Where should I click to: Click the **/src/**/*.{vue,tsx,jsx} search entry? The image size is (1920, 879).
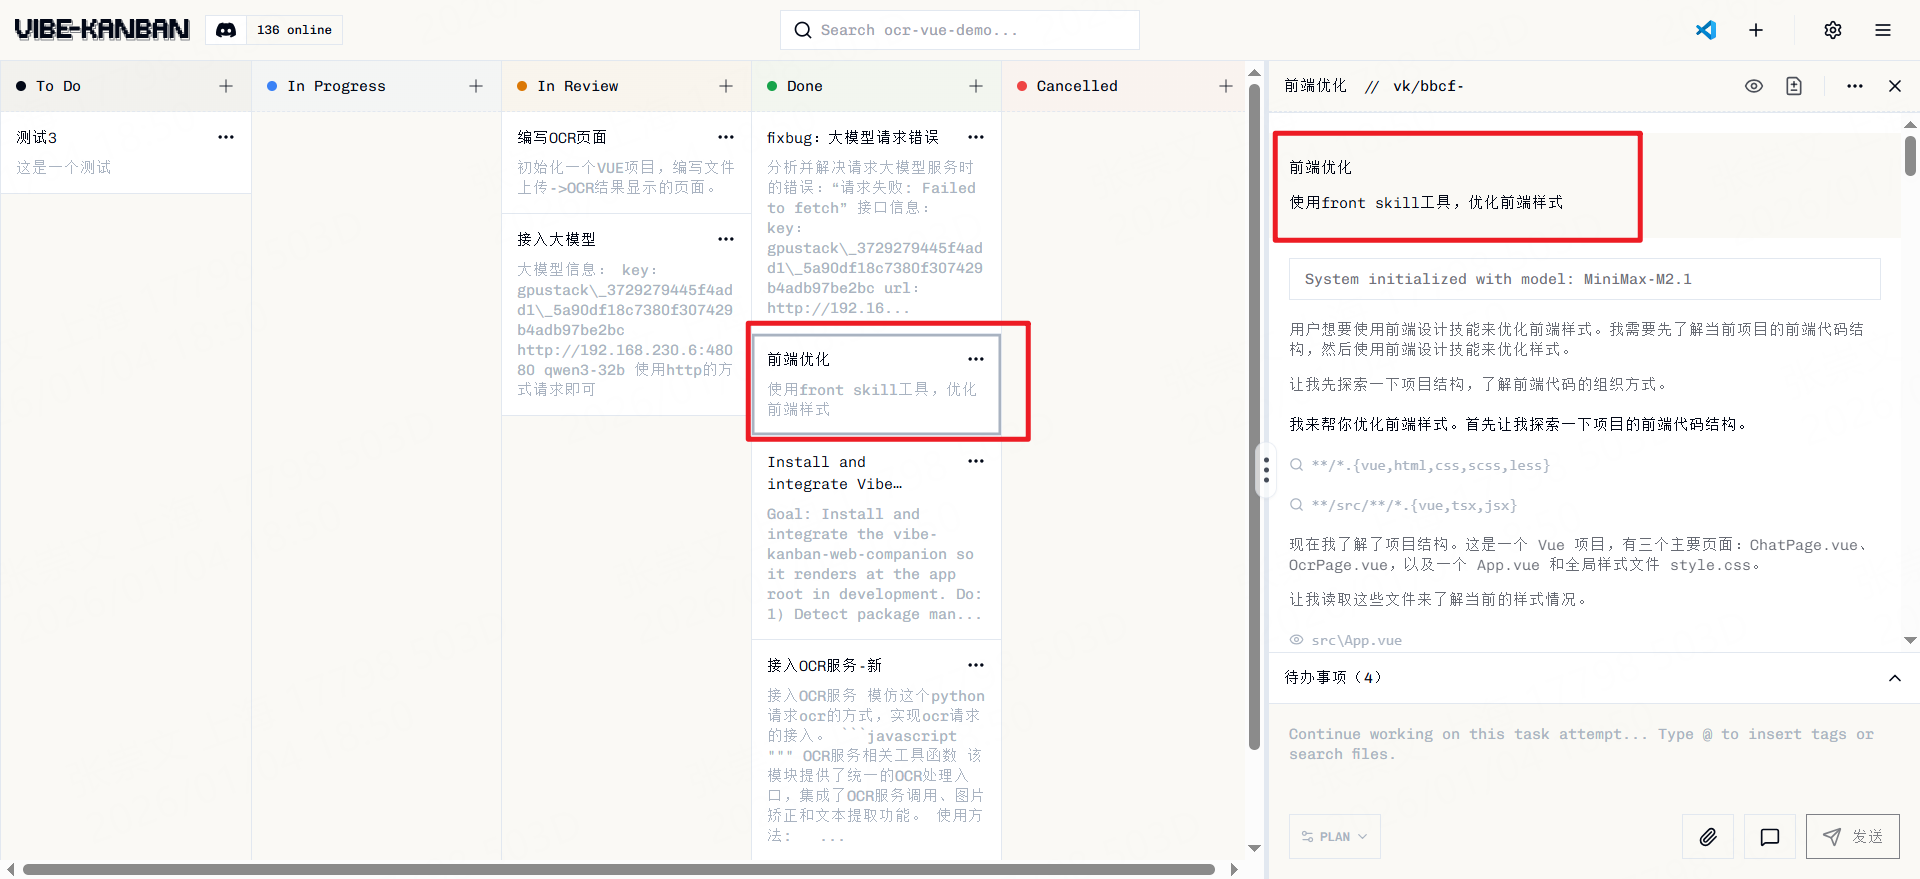pos(1404,505)
